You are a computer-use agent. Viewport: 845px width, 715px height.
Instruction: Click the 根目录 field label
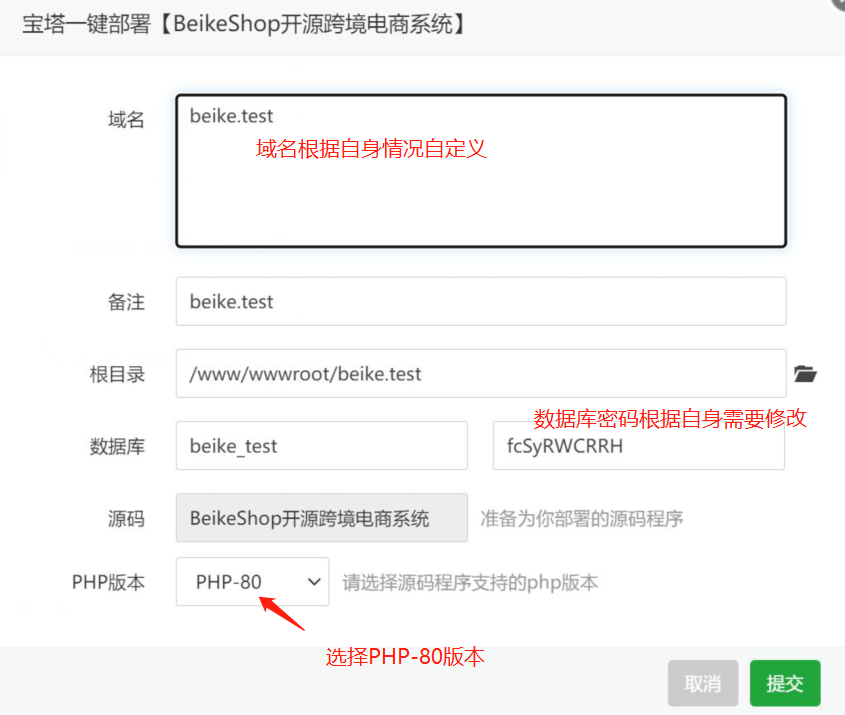click(117, 374)
